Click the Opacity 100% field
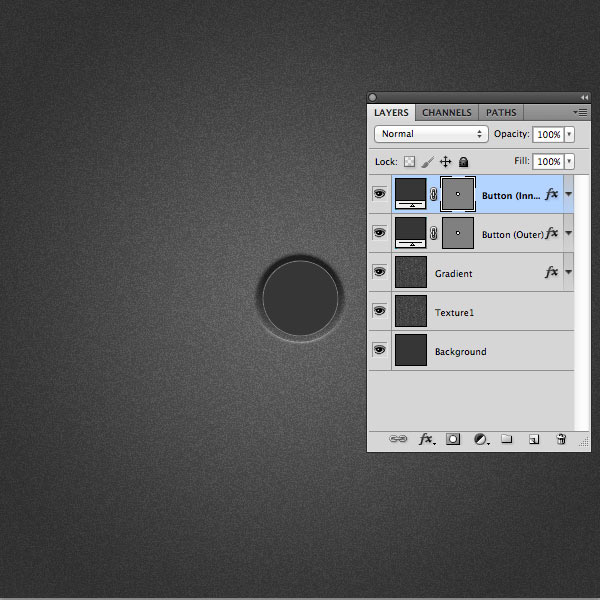Screen dimensions: 600x600 click(548, 134)
